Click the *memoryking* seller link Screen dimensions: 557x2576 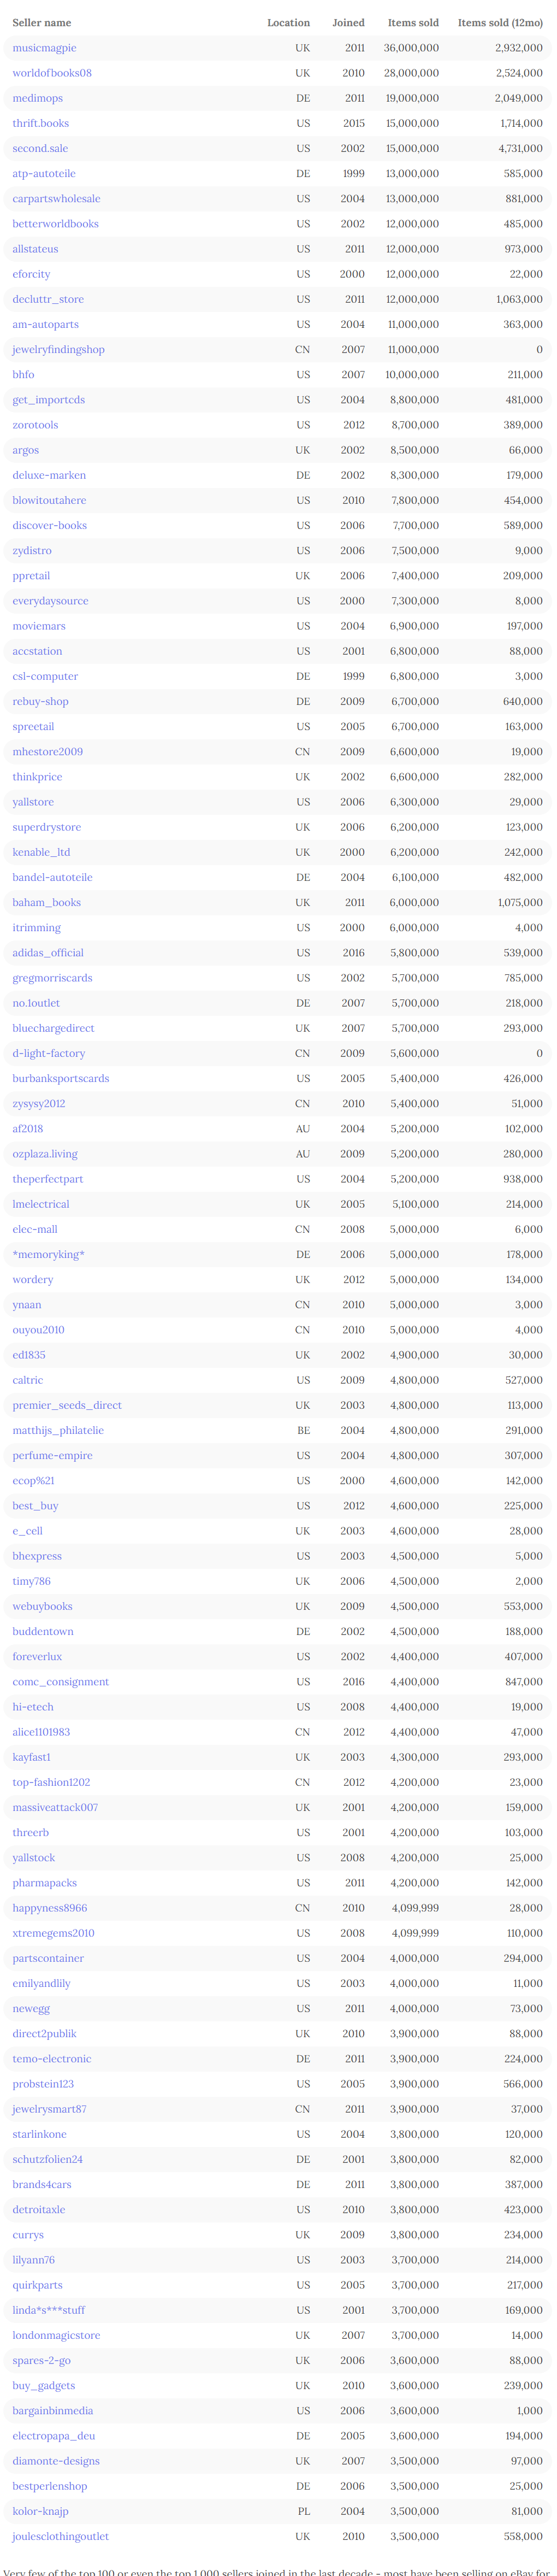point(48,1254)
